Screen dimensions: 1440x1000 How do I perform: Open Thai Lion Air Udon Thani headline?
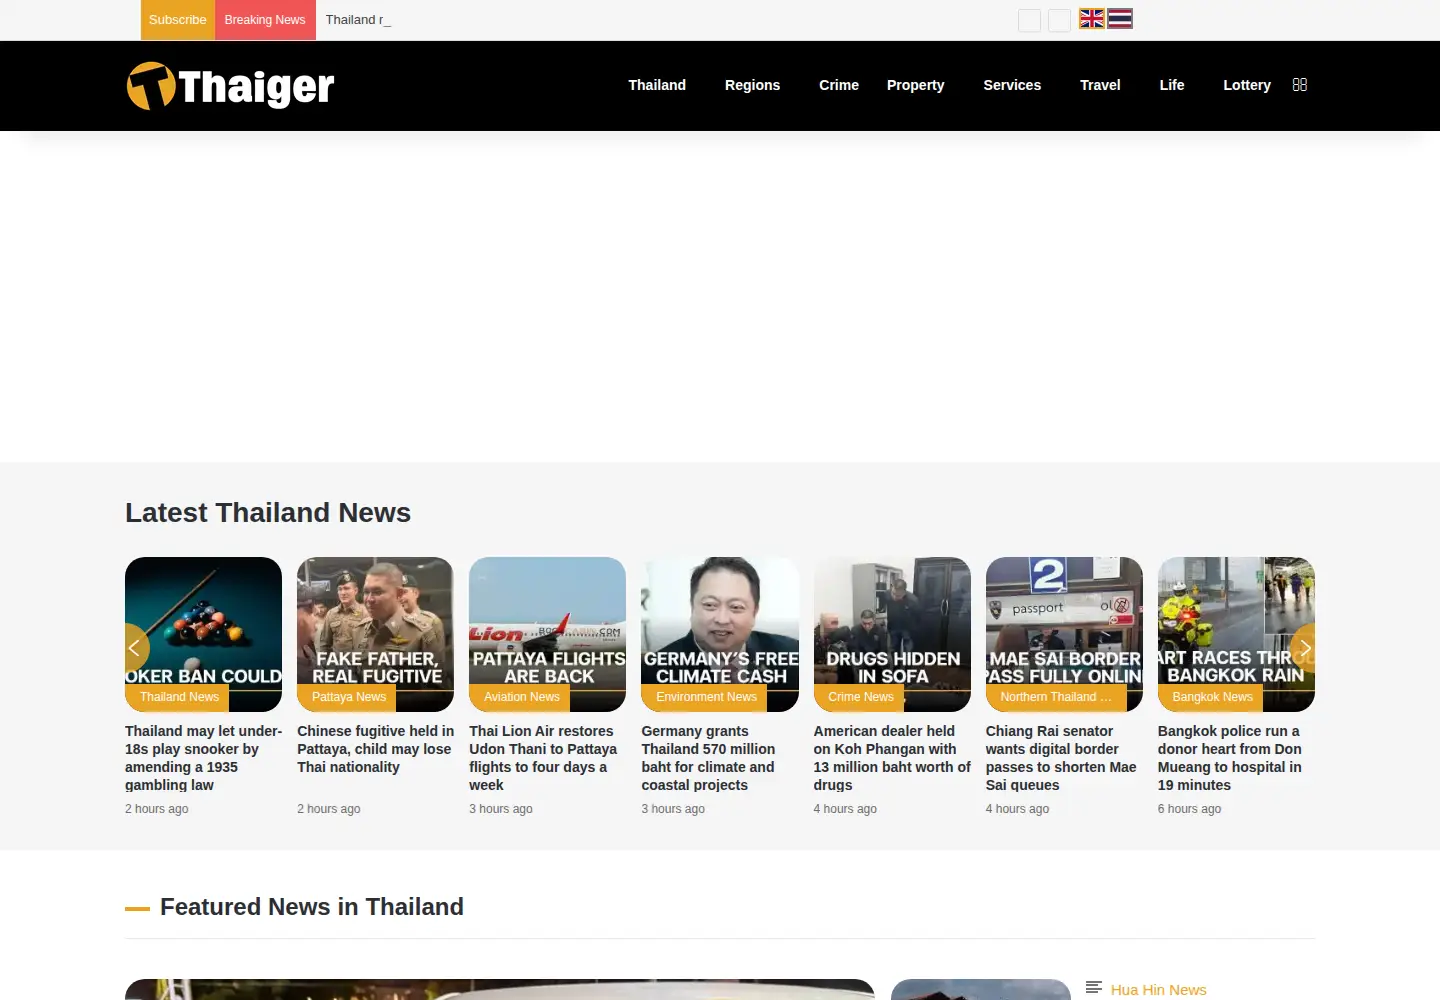coord(544,758)
